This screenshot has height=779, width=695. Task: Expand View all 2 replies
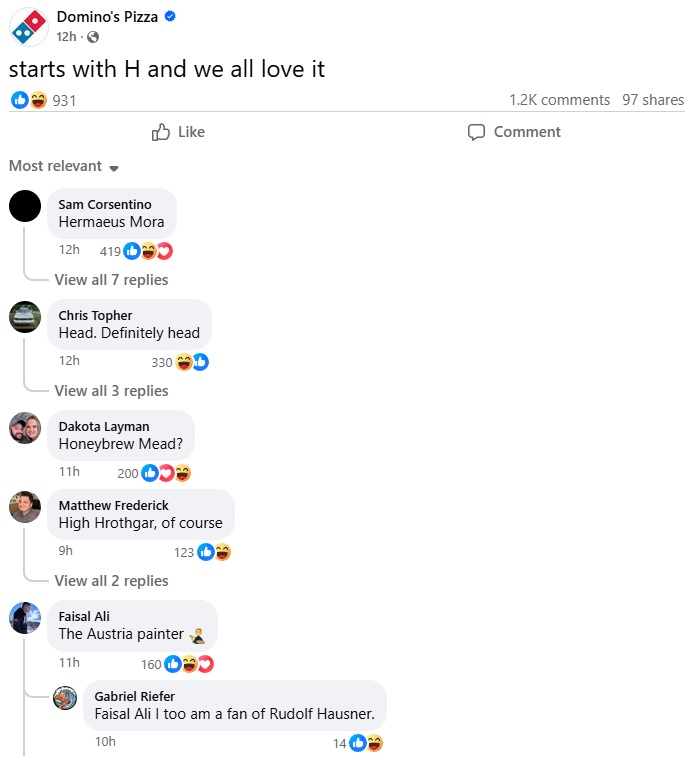coord(111,581)
